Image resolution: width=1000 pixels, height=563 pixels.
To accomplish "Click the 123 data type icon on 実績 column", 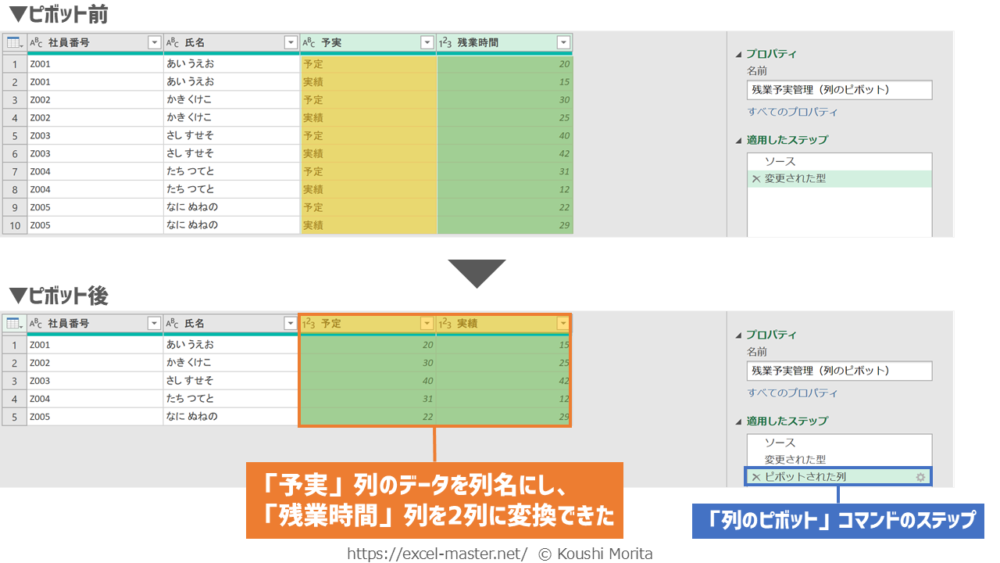I will click(445, 324).
